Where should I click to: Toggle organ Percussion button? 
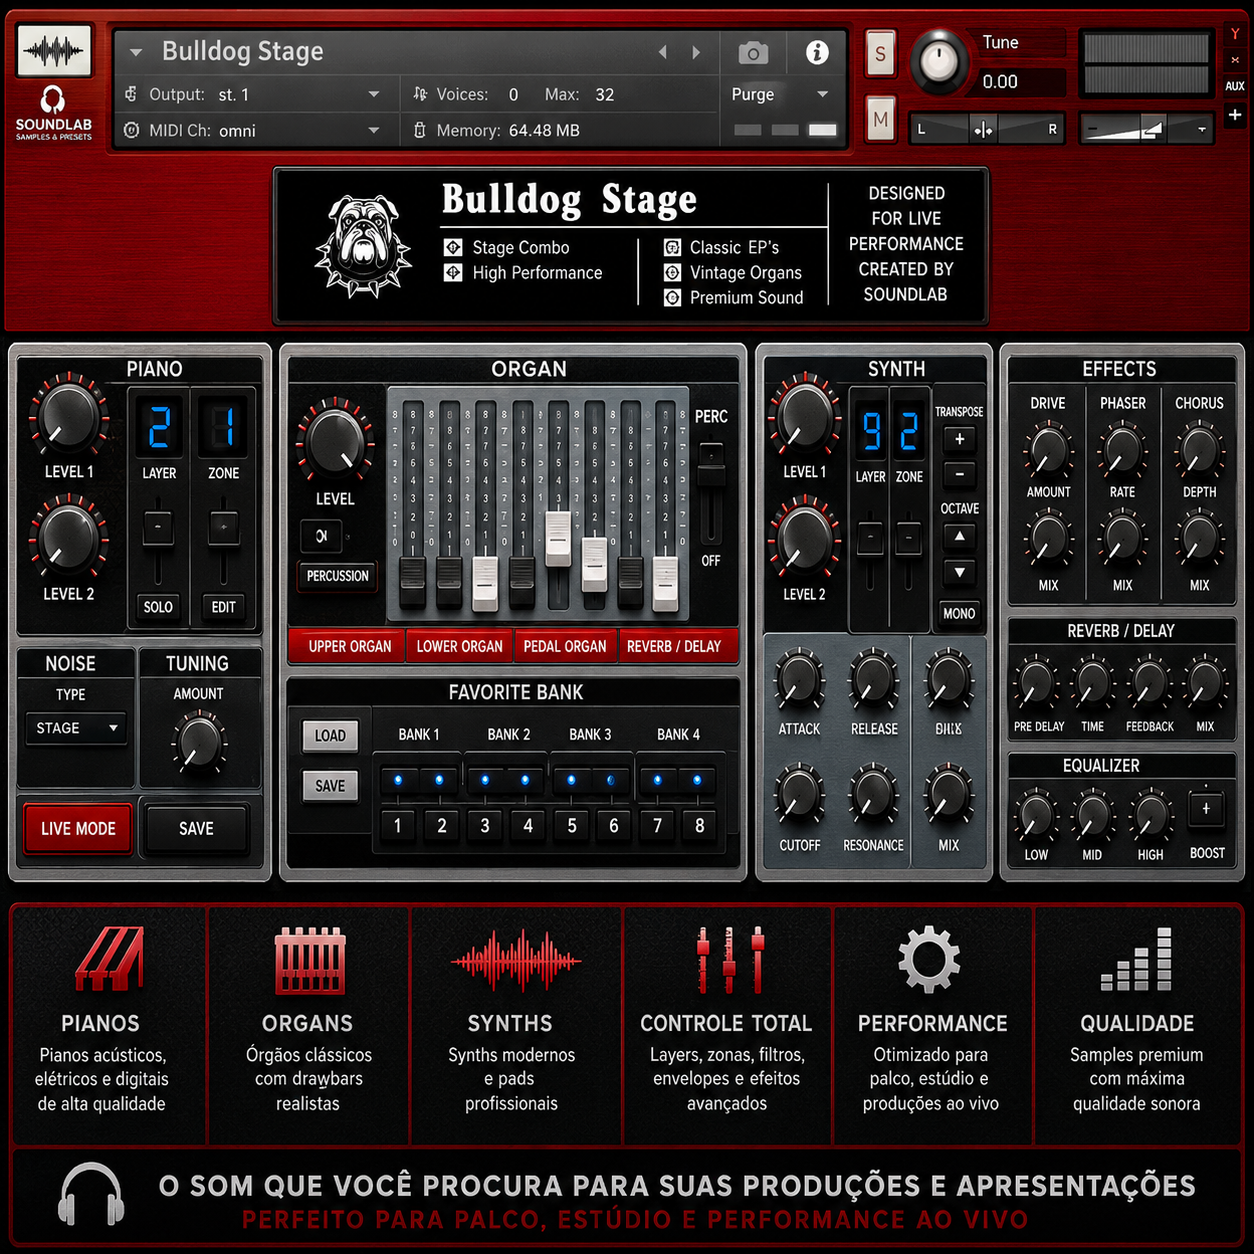pyautogui.click(x=338, y=576)
